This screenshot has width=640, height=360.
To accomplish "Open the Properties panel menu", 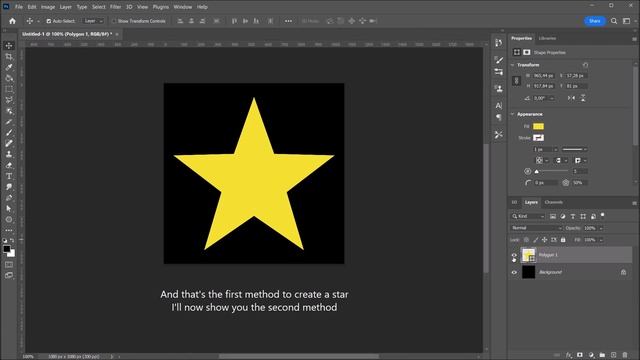I will 634,39.
